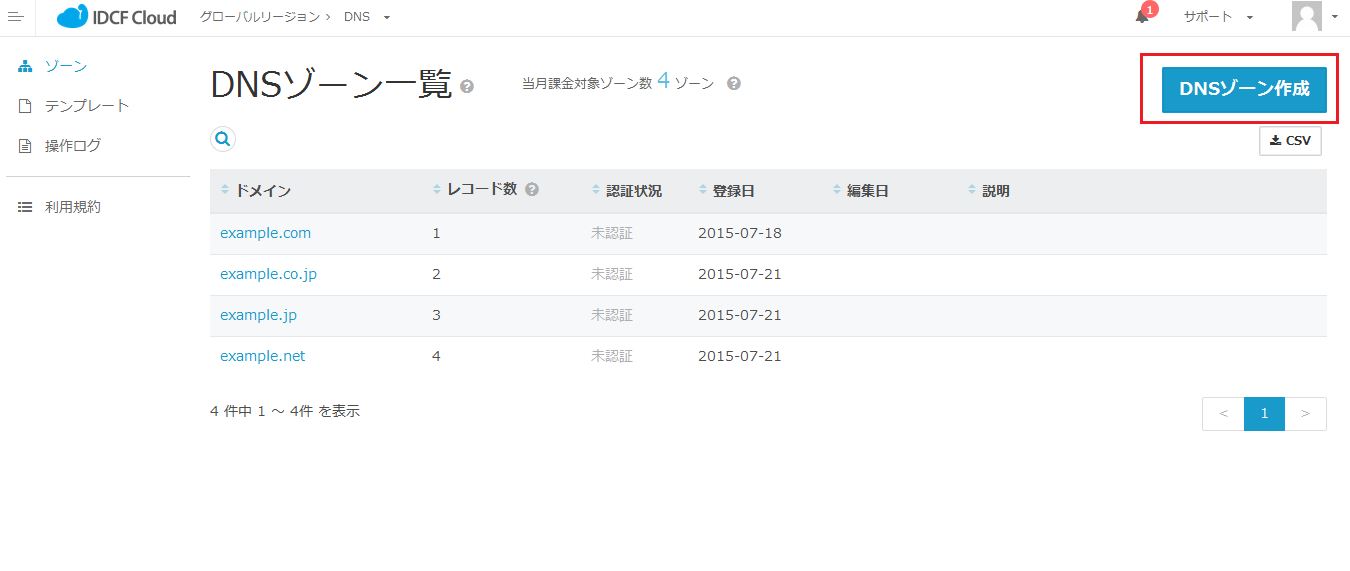Click the hamburger menu icon
Screen dimensions: 1350x571
(x=15, y=17)
